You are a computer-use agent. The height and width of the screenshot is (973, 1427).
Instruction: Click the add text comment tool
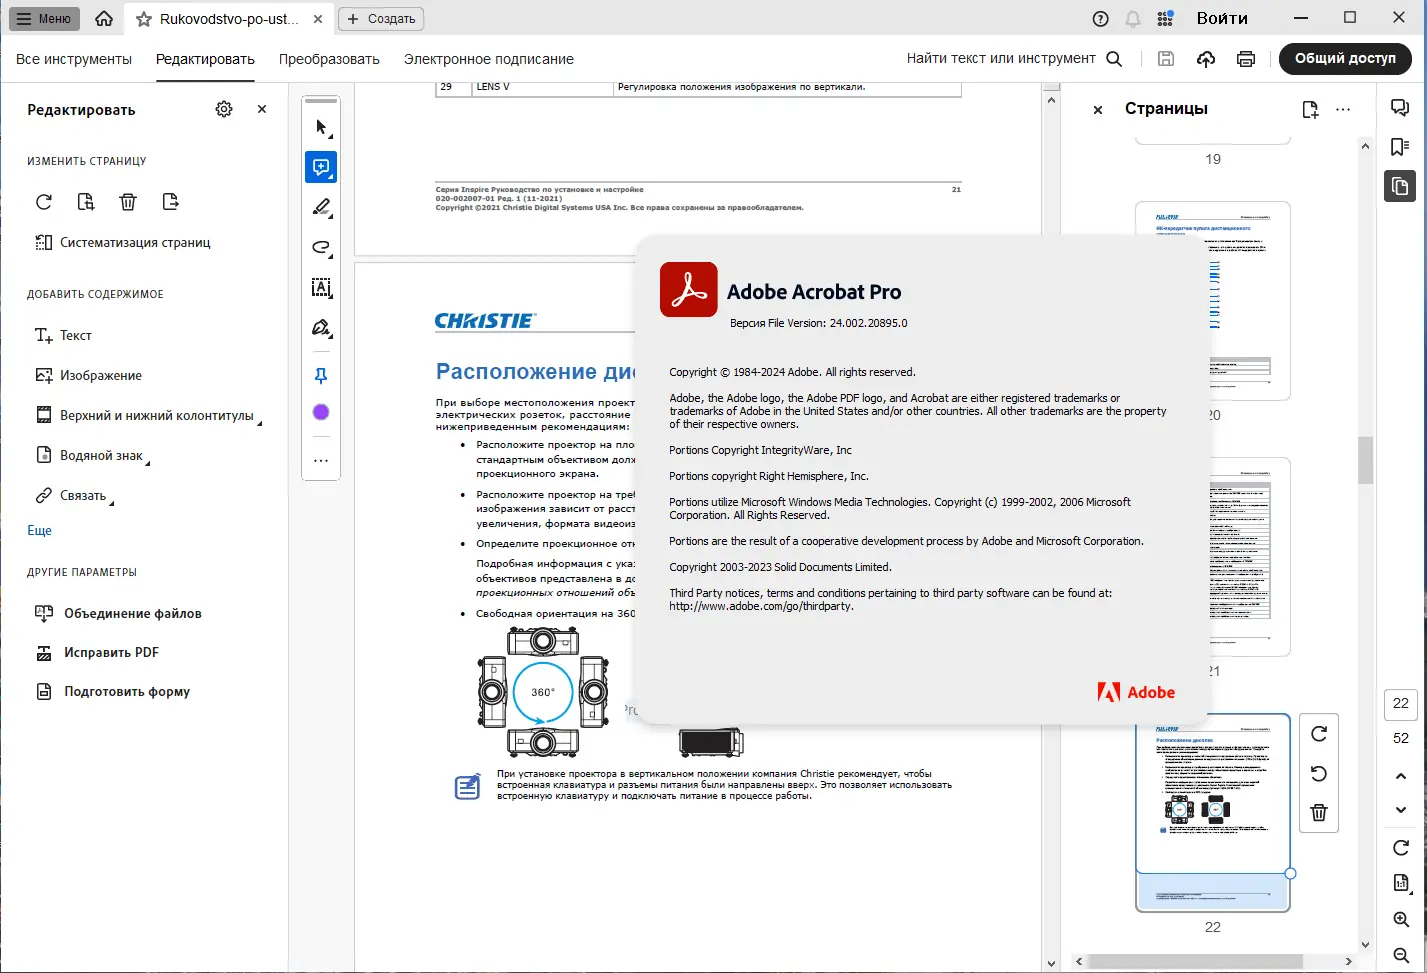(x=321, y=288)
